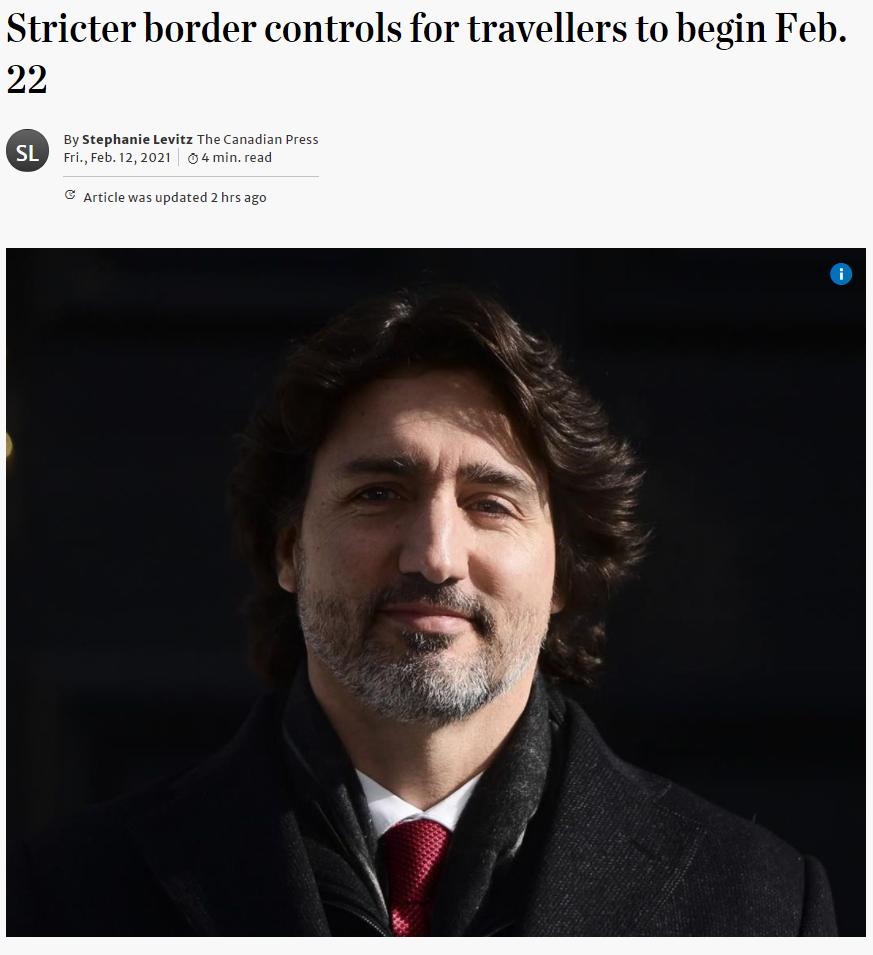Click the clock icon beside read time
This screenshot has height=955, width=873.
click(x=193, y=158)
